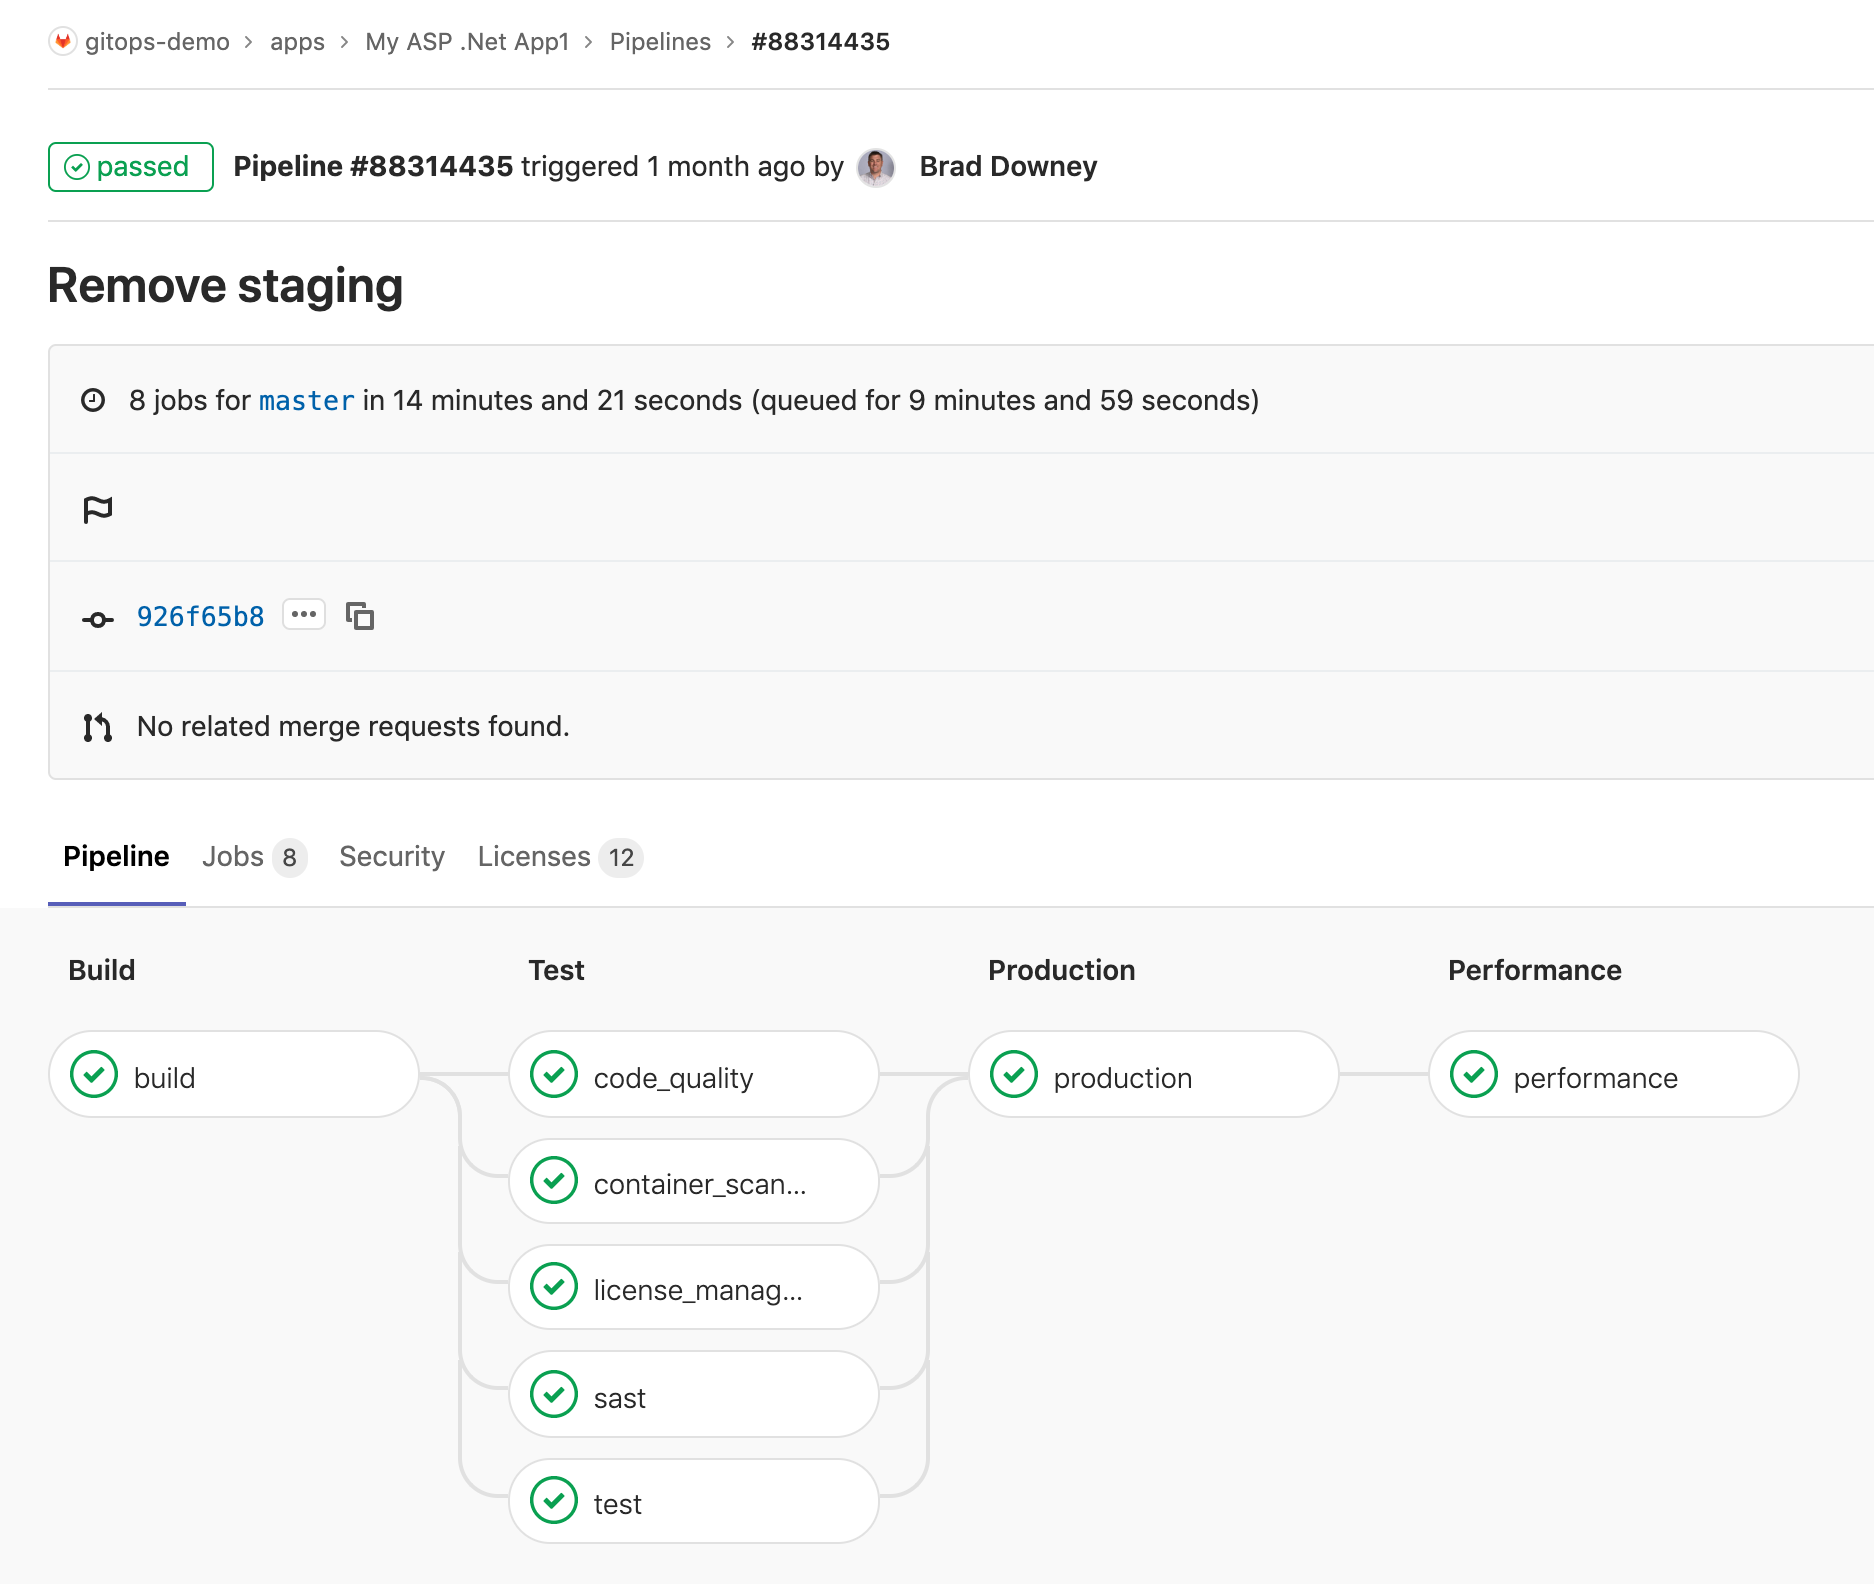Click the Licenses count badge 12
This screenshot has width=1874, height=1584.
point(621,858)
